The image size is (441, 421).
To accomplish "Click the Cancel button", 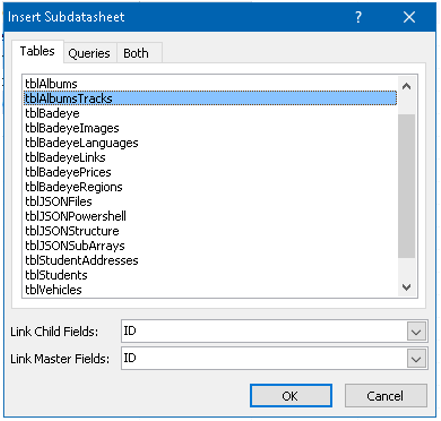I will coord(386,396).
